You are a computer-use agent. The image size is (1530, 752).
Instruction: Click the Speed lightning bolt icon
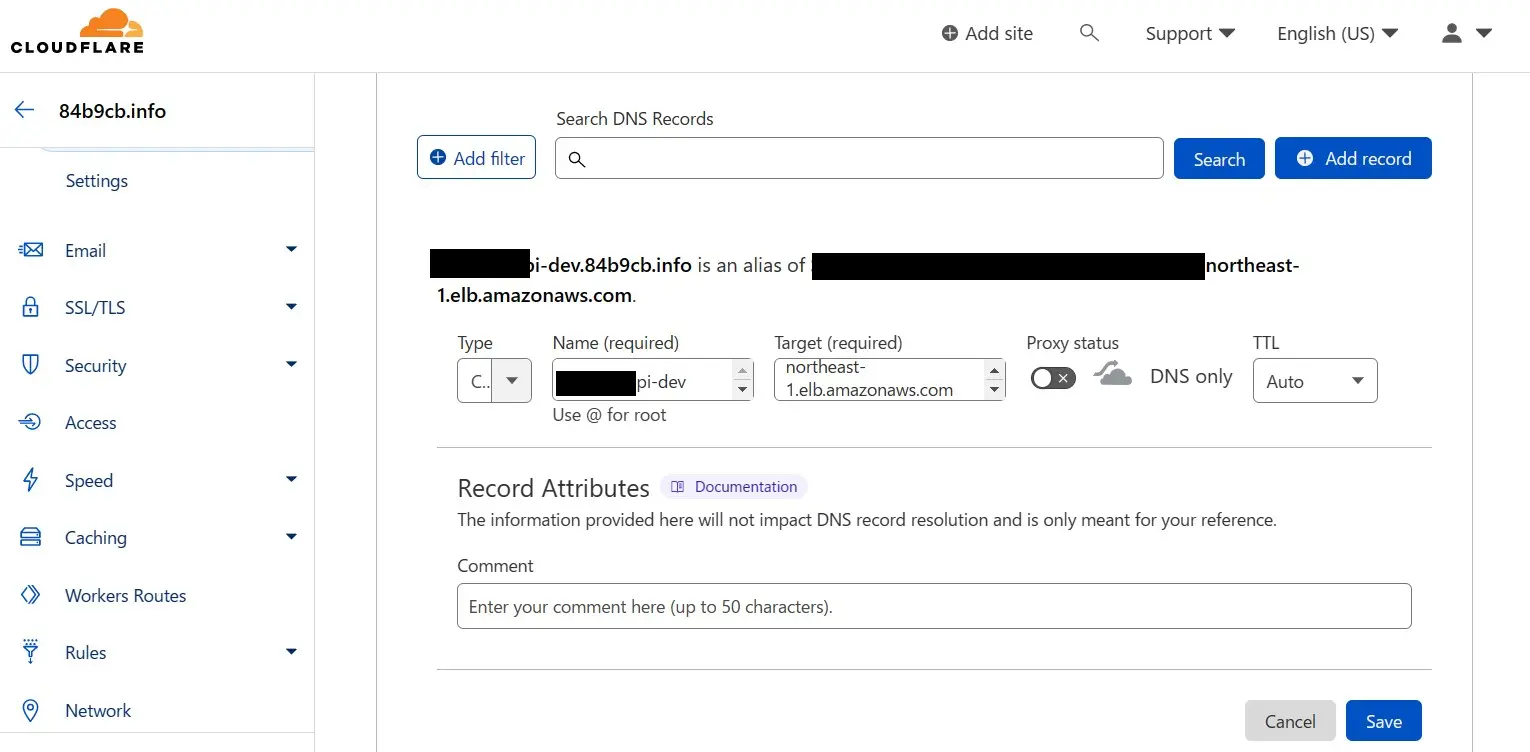click(31, 480)
